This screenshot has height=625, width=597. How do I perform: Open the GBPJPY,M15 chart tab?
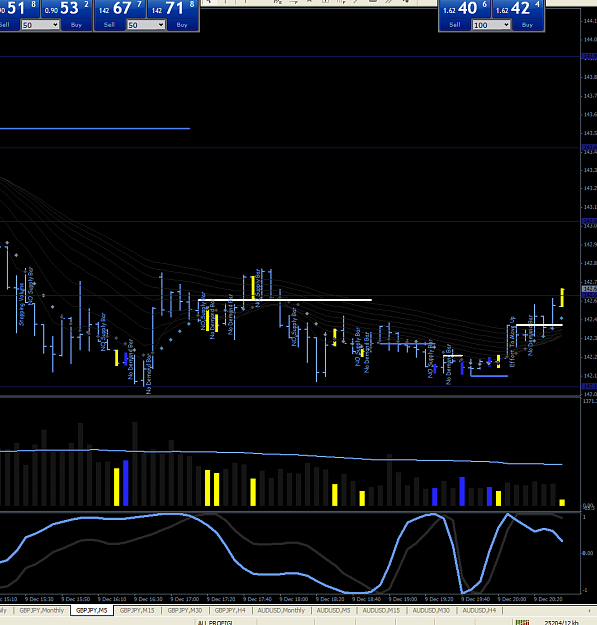tap(137, 610)
